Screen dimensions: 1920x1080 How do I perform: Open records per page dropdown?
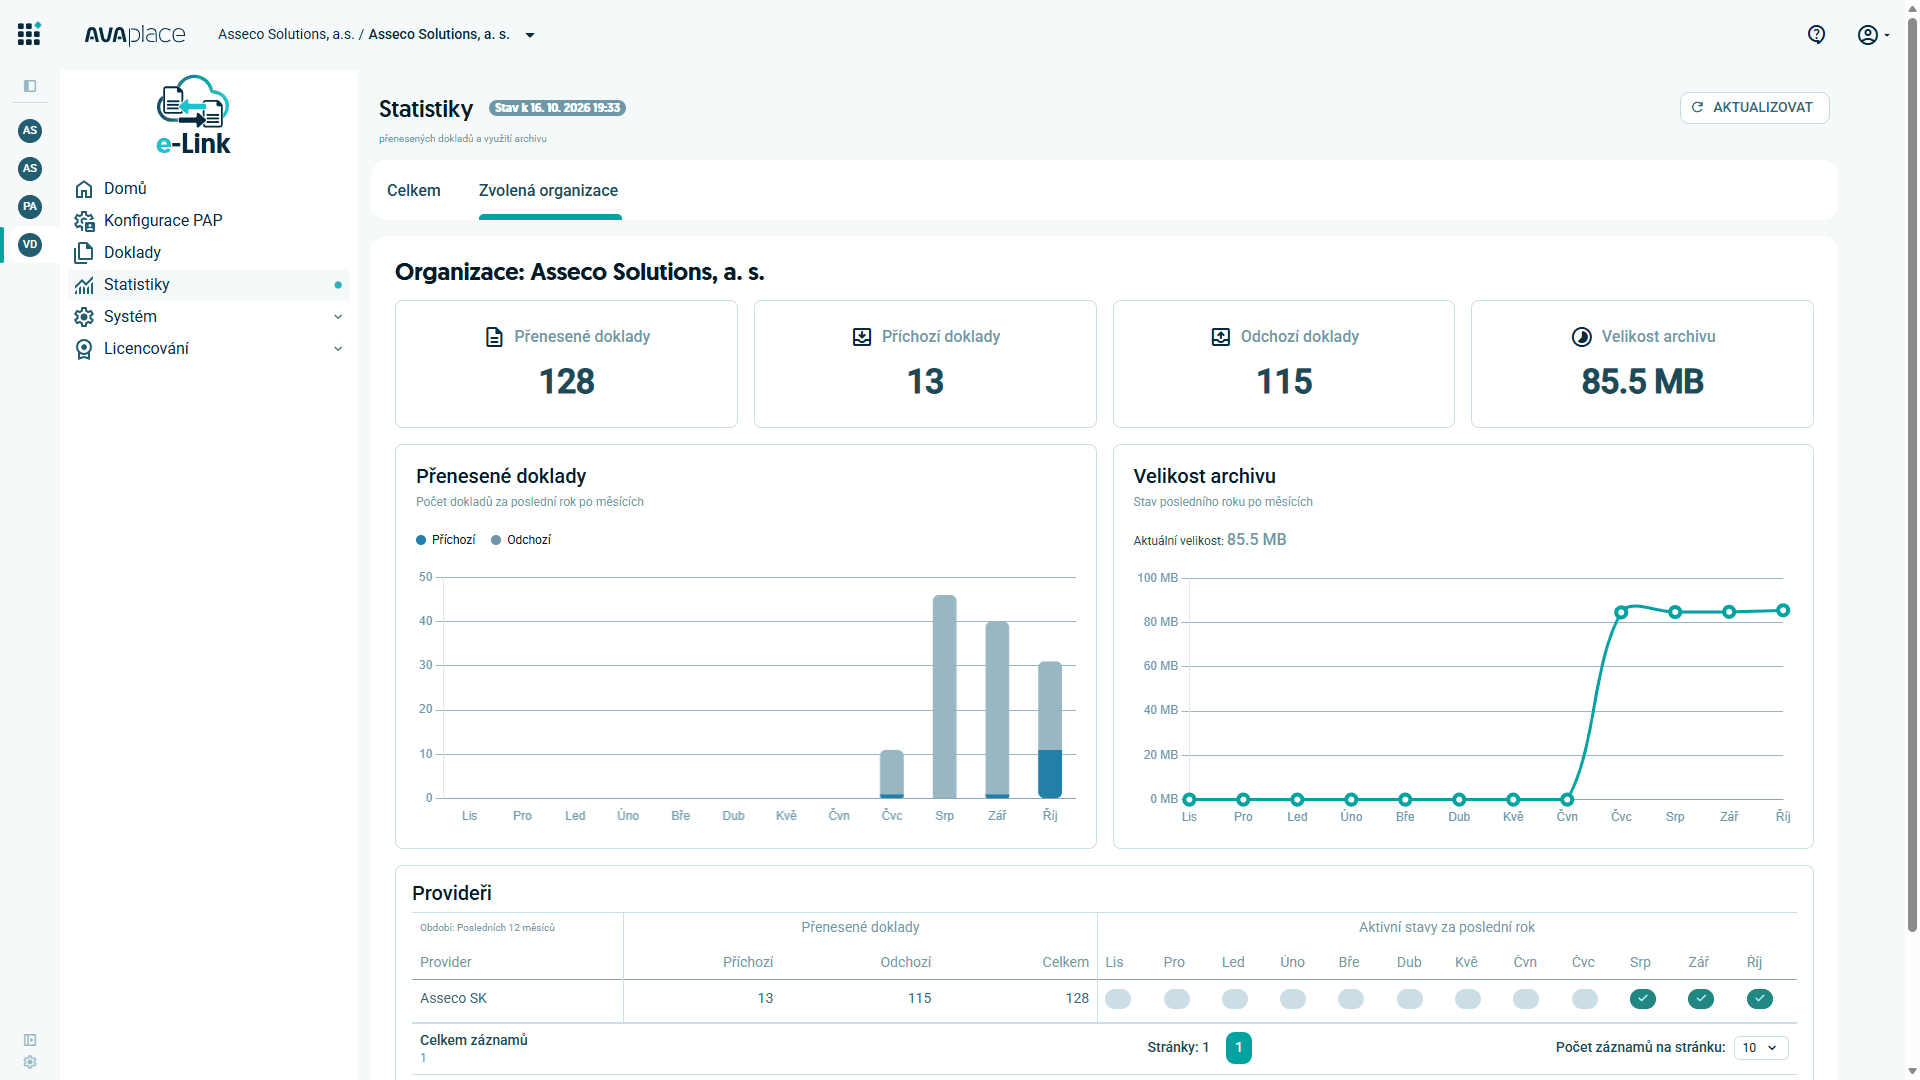1761,1048
